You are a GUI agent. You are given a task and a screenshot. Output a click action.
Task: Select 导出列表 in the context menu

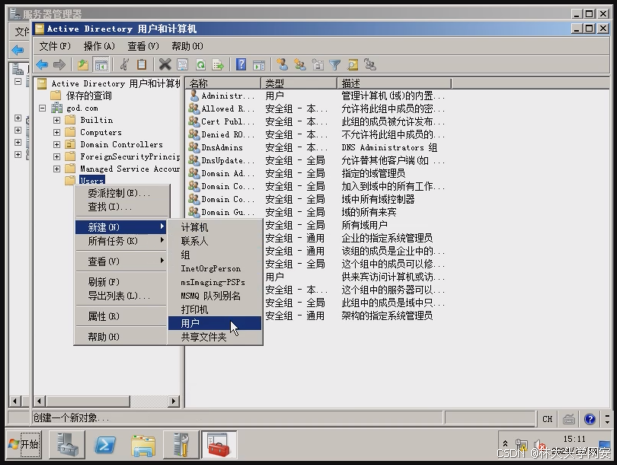tap(121, 295)
